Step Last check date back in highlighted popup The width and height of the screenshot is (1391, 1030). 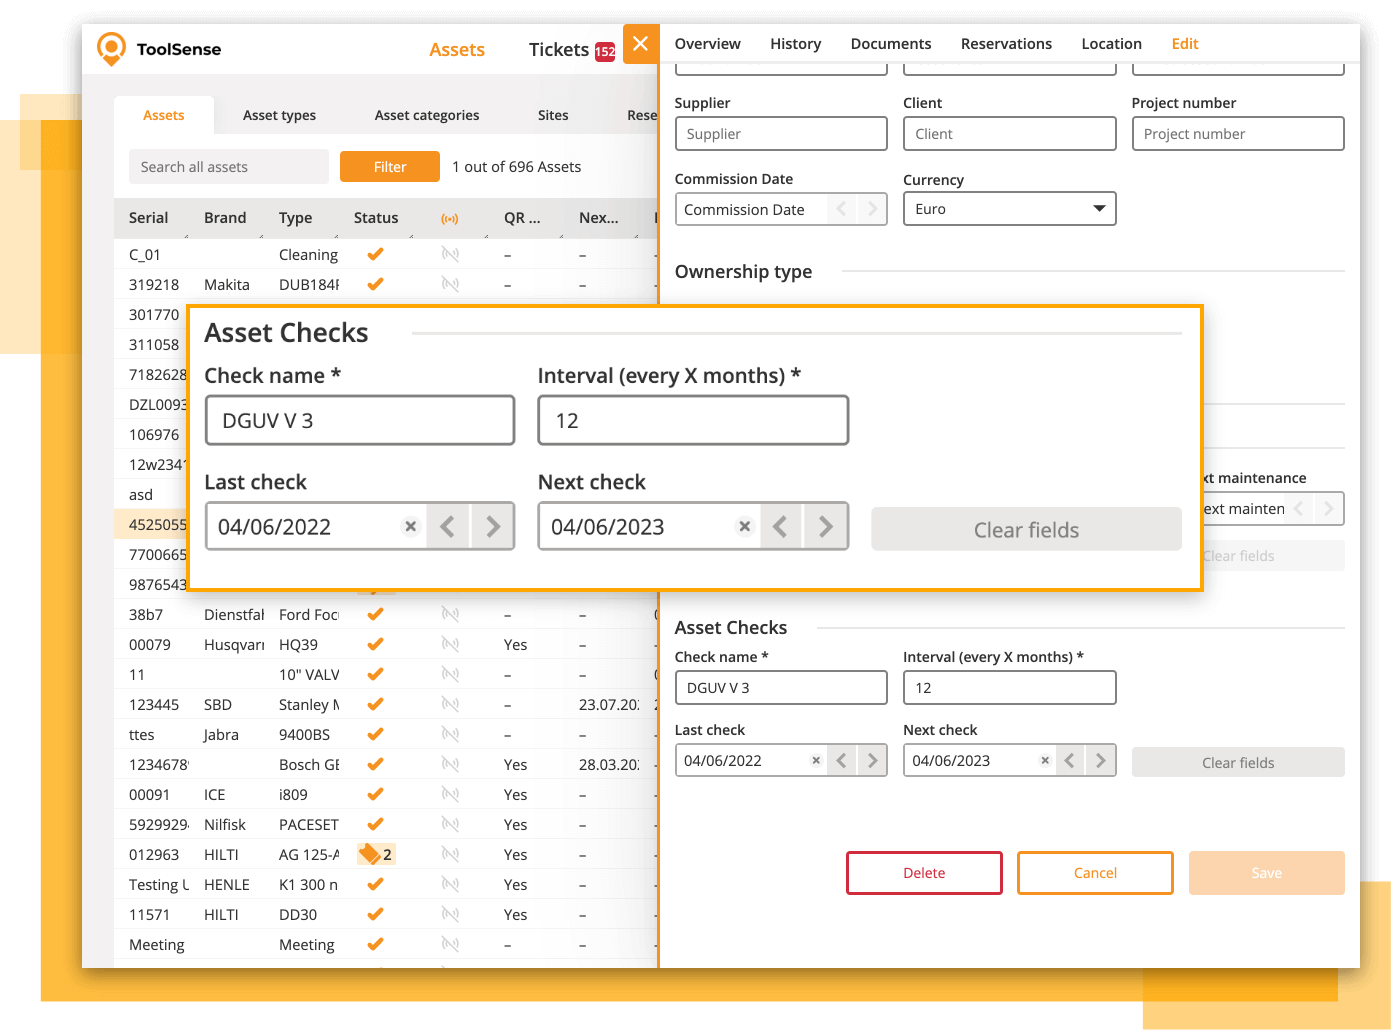448,527
